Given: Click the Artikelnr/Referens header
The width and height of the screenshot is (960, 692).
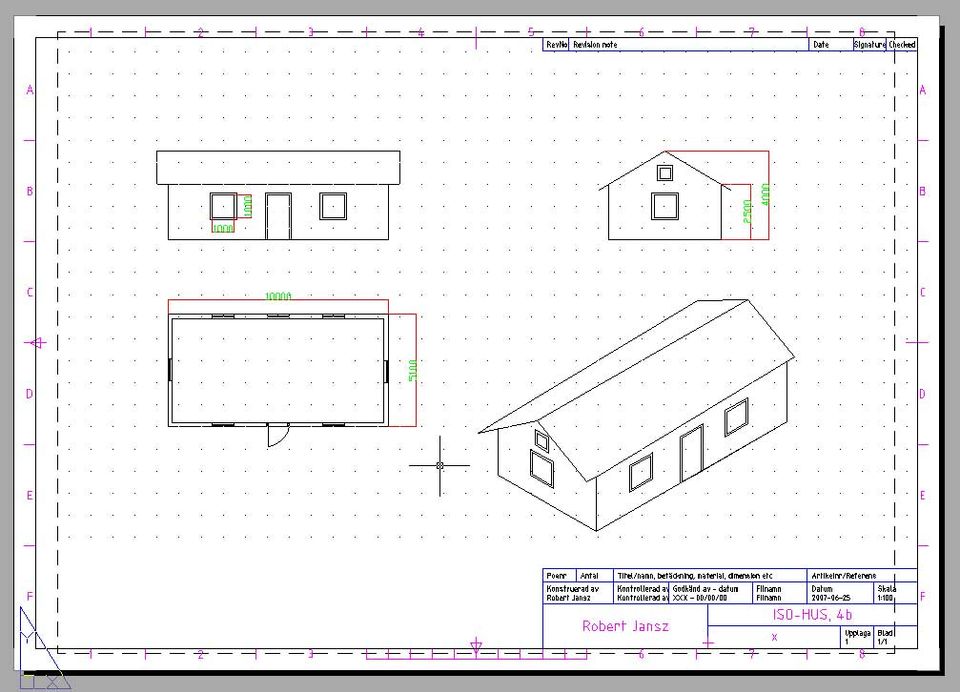Looking at the screenshot, I should 844,576.
